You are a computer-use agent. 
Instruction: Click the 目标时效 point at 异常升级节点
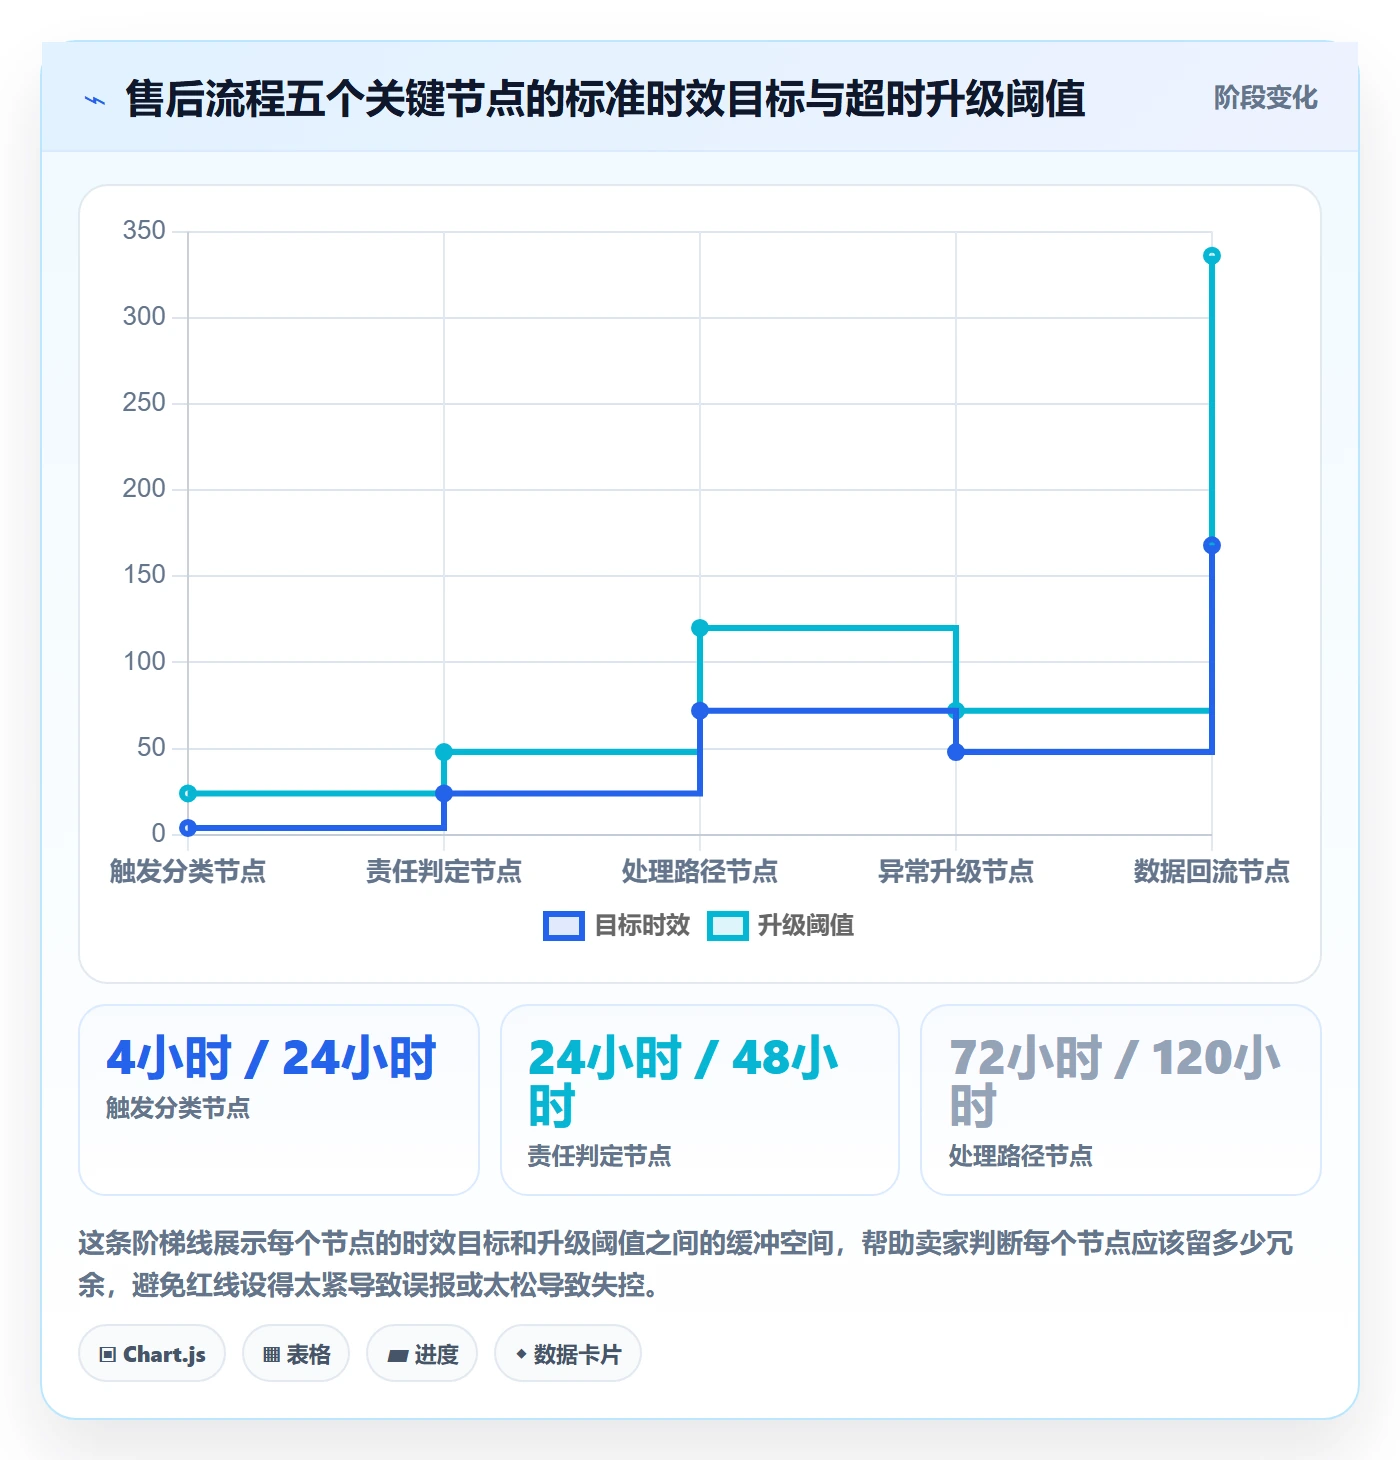(x=956, y=752)
